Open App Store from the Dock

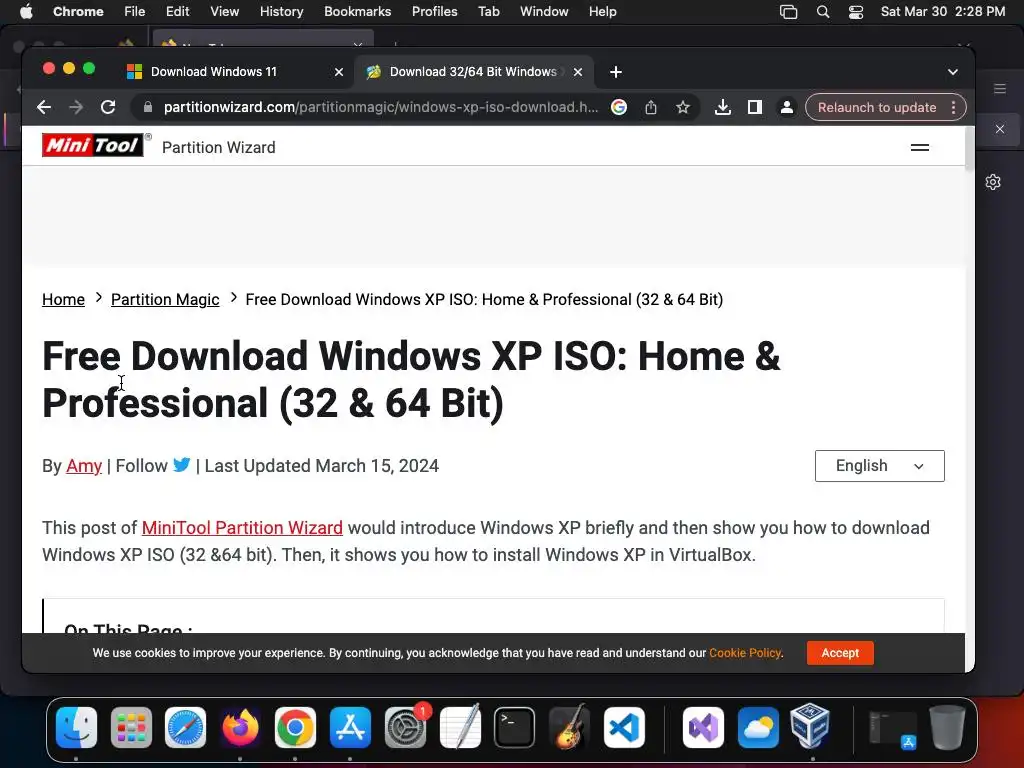pos(350,727)
